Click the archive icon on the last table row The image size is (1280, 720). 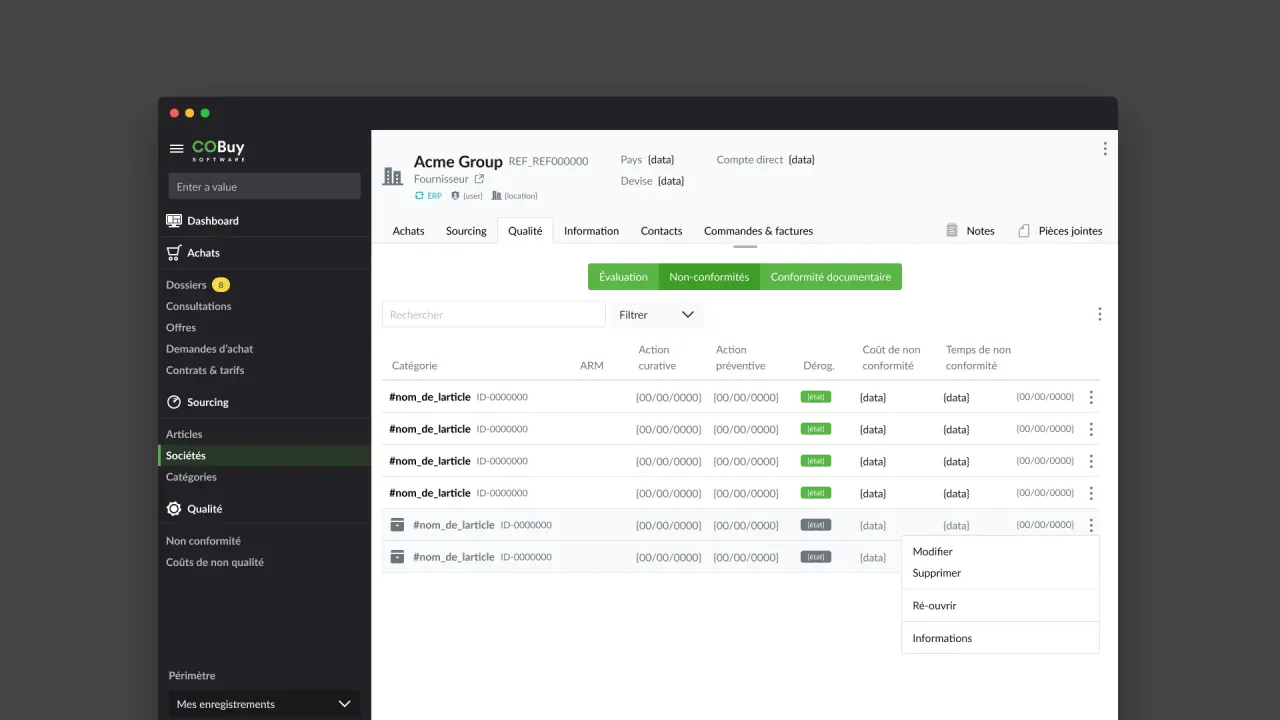[397, 557]
